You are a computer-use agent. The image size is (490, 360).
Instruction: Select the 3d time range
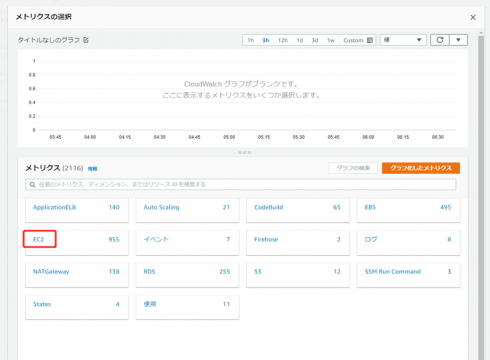(x=315, y=40)
